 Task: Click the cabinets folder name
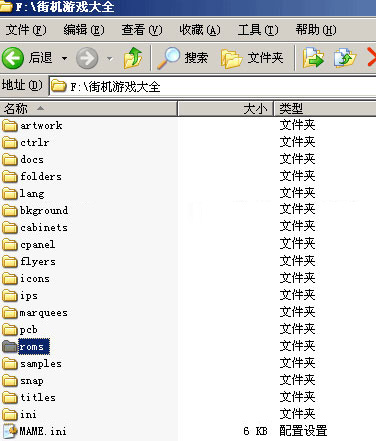(x=44, y=228)
